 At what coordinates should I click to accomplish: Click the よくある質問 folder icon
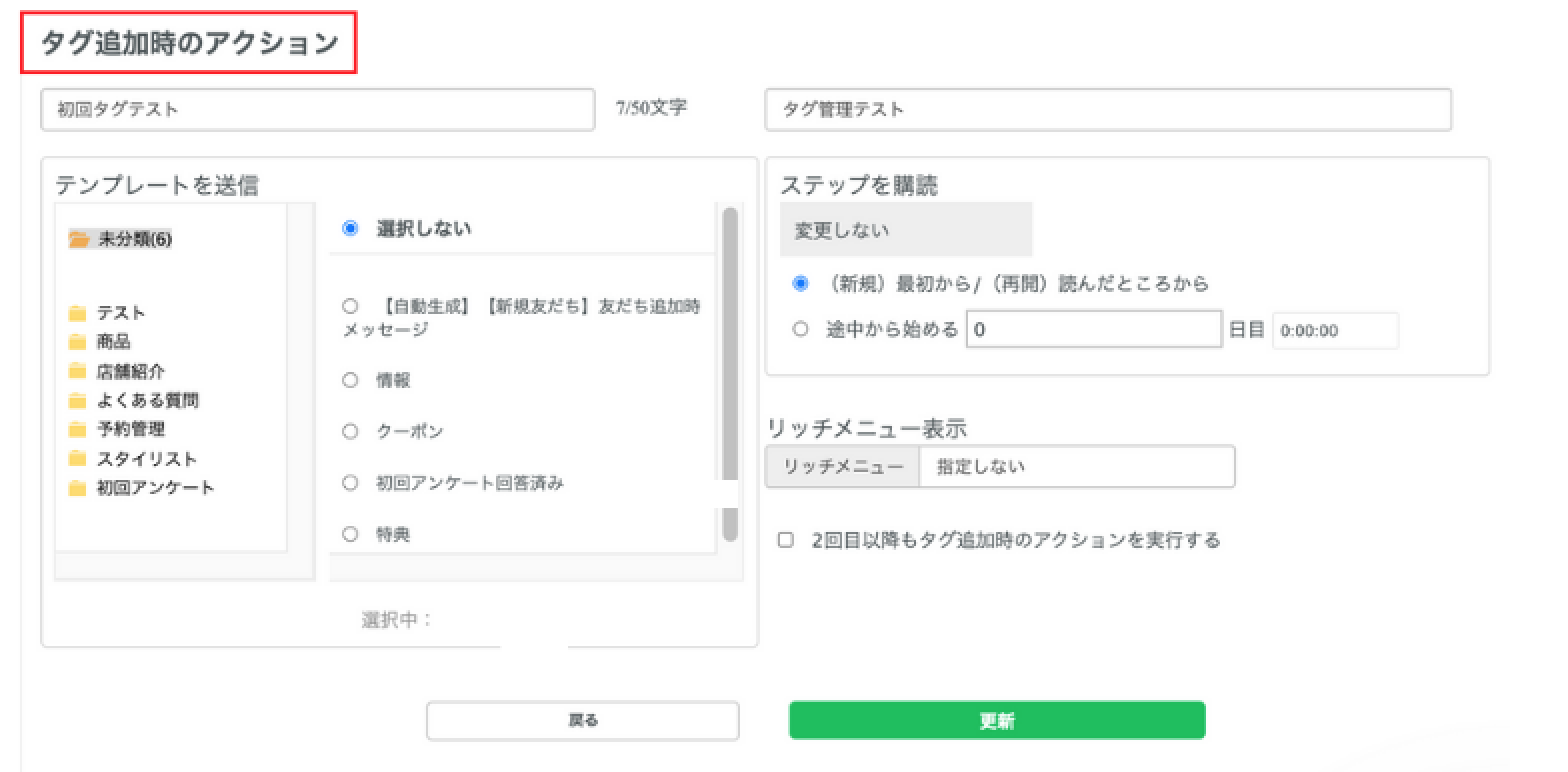pos(77,400)
